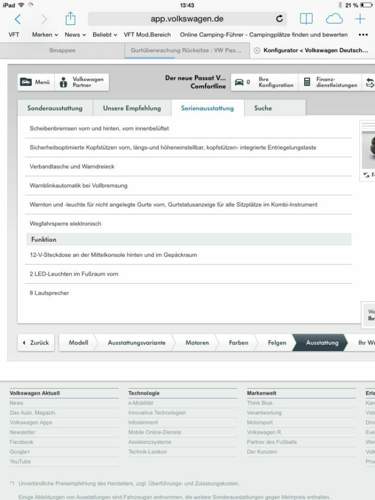Open Volkswagen Partner button

[x=82, y=82]
